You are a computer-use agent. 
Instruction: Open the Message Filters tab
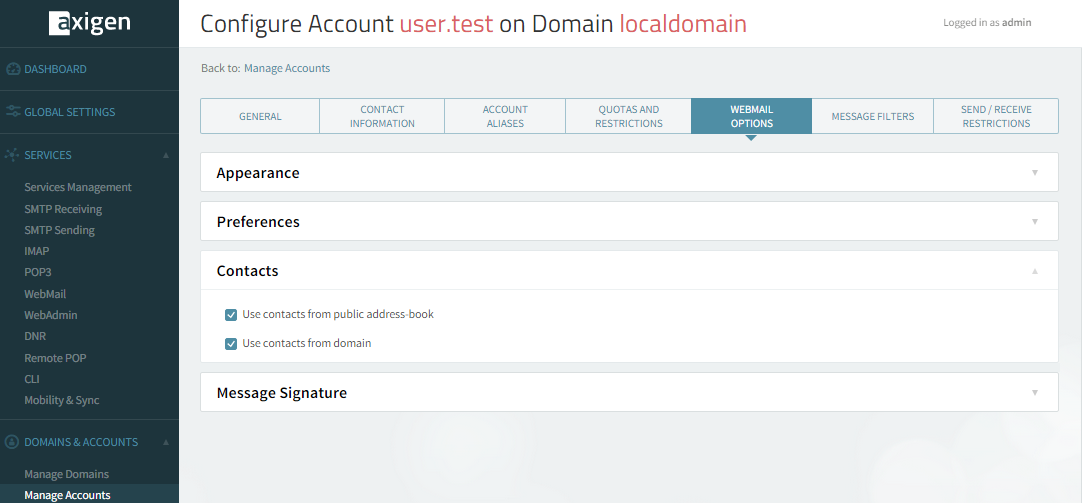tap(872, 116)
